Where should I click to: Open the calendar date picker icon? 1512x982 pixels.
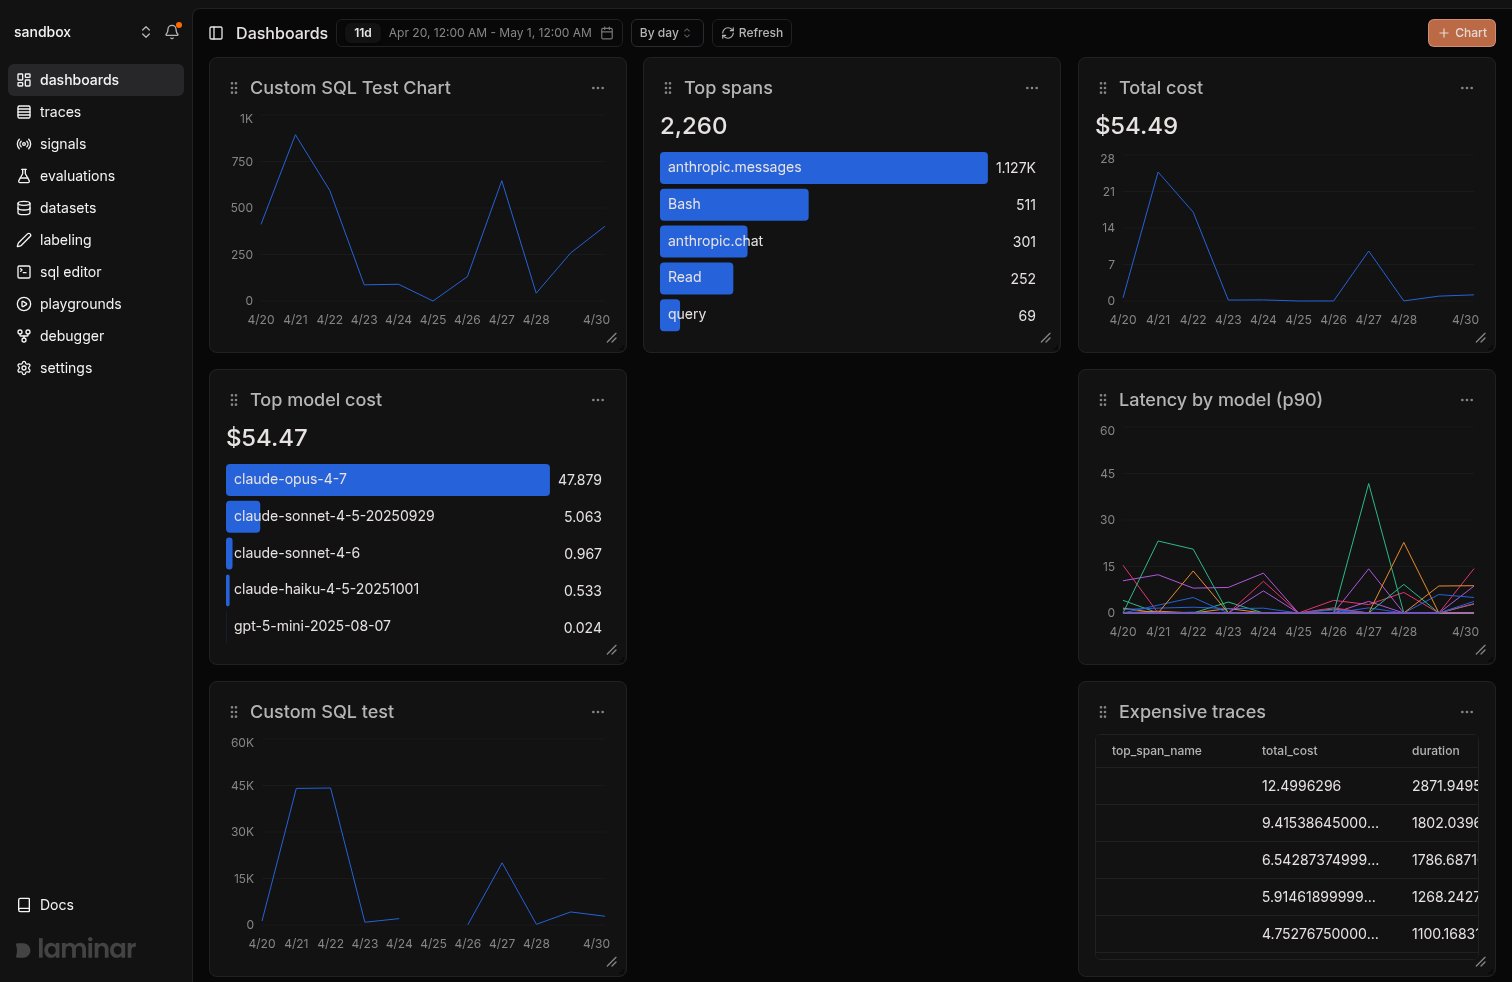point(607,33)
